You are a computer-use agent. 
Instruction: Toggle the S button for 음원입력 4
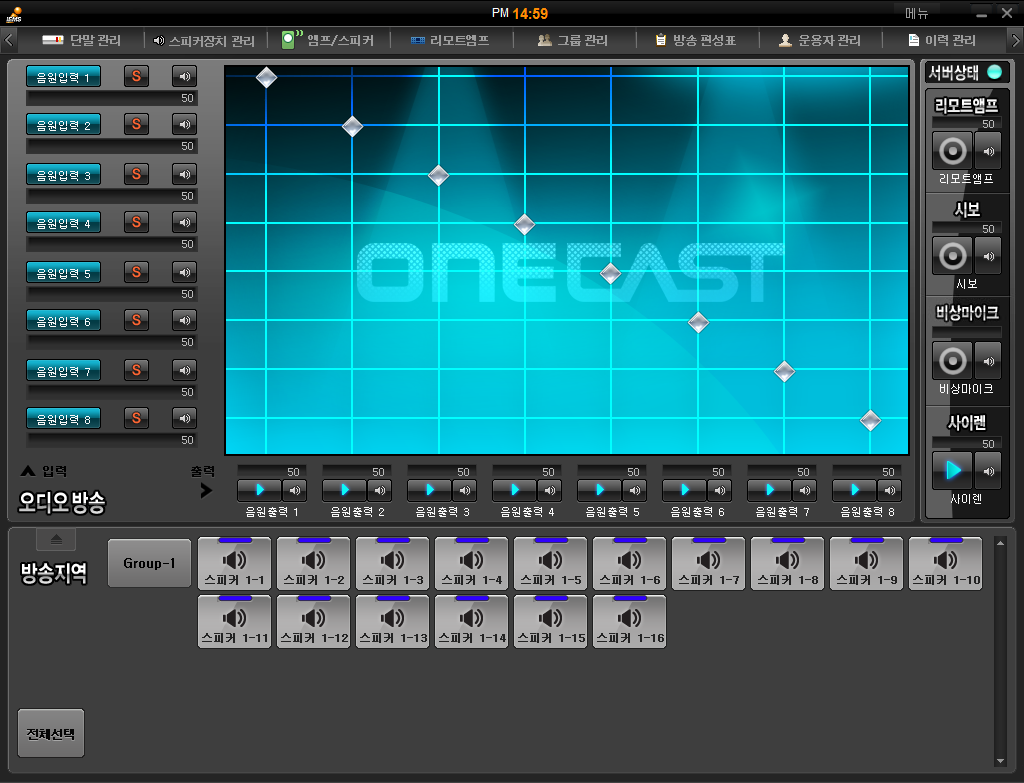(x=136, y=222)
